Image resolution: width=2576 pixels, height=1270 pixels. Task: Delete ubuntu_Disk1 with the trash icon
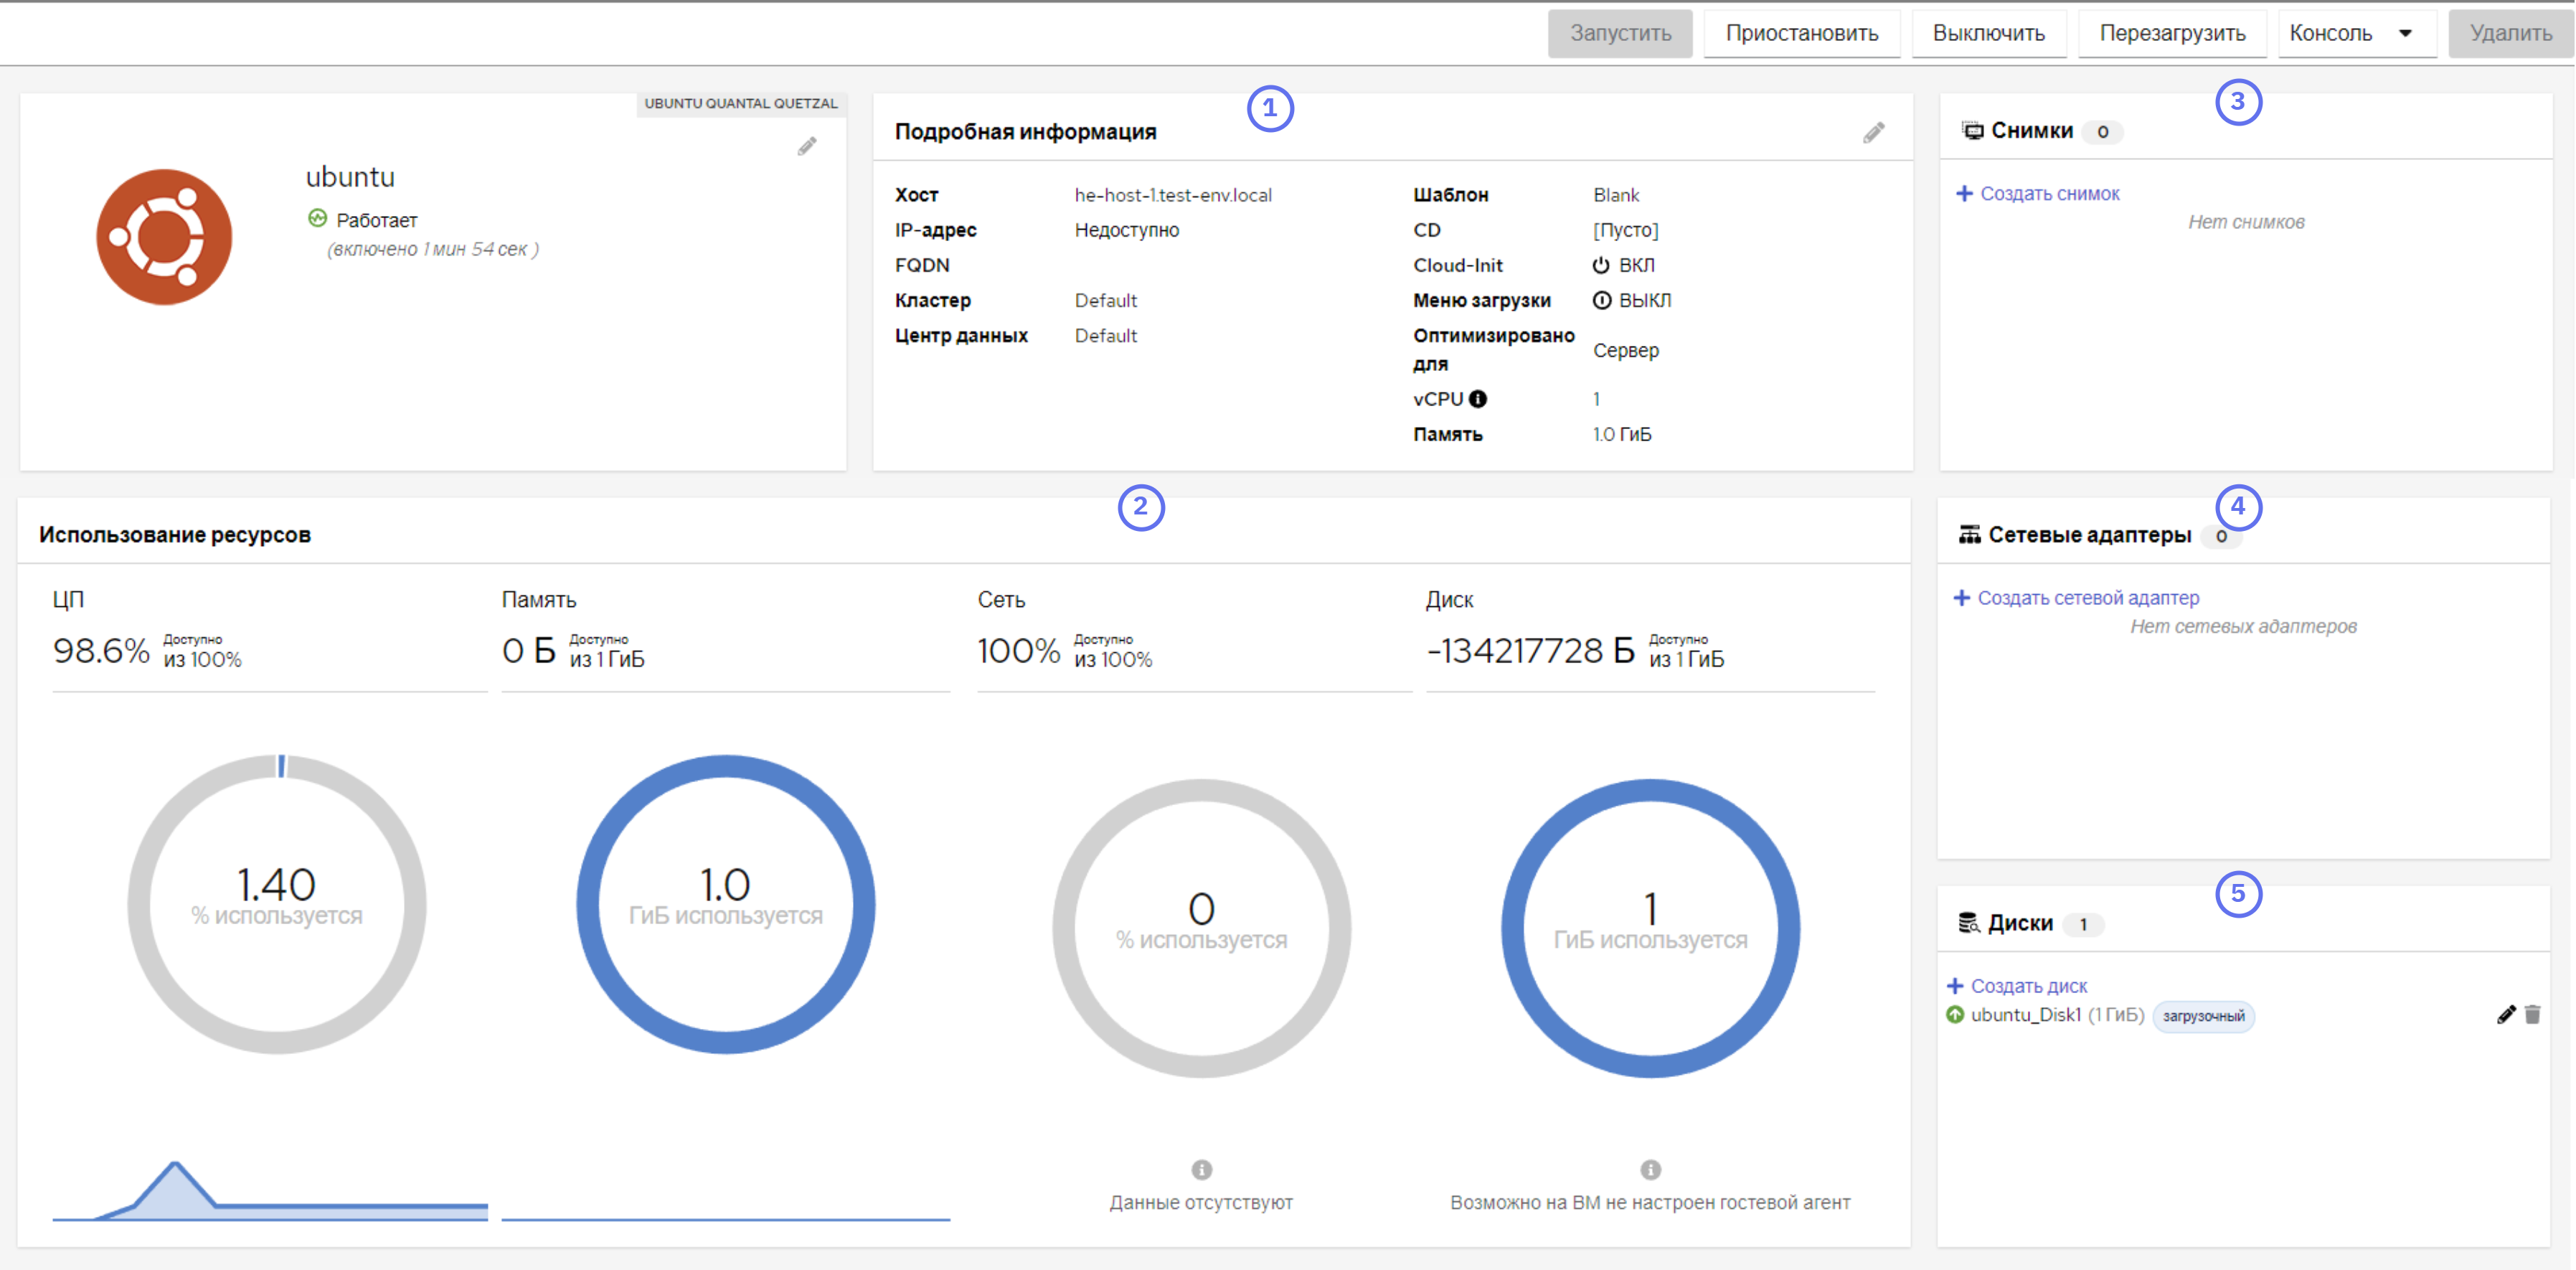[x=2532, y=1015]
